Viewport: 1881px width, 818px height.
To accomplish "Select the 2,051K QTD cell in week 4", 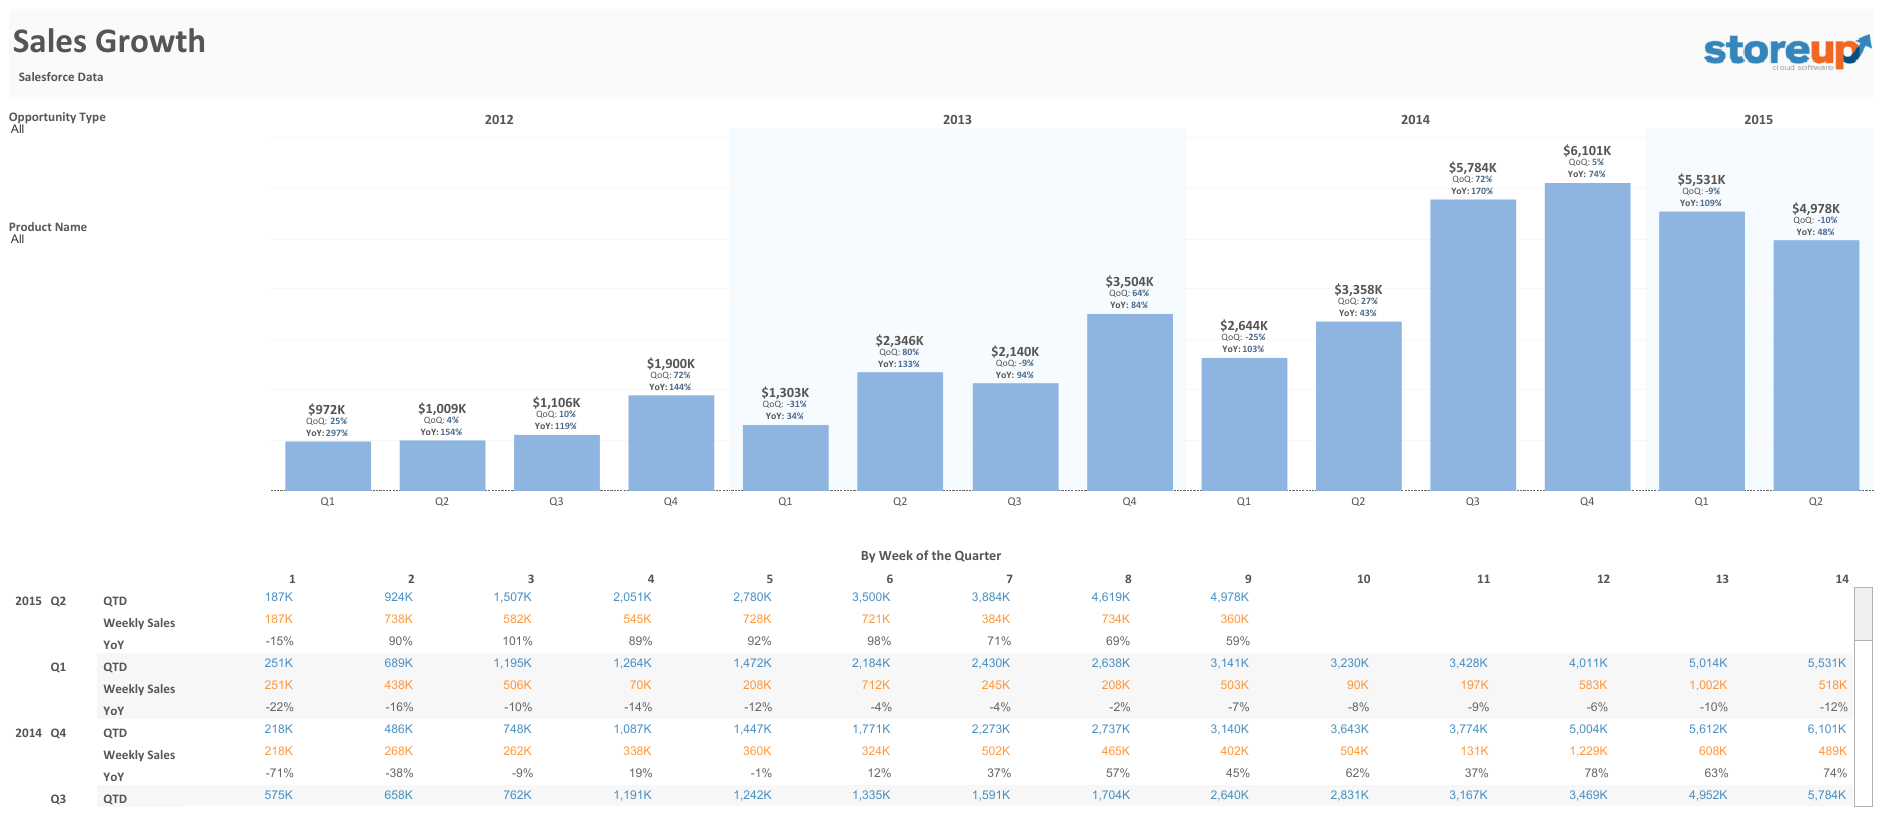I will pos(632,597).
